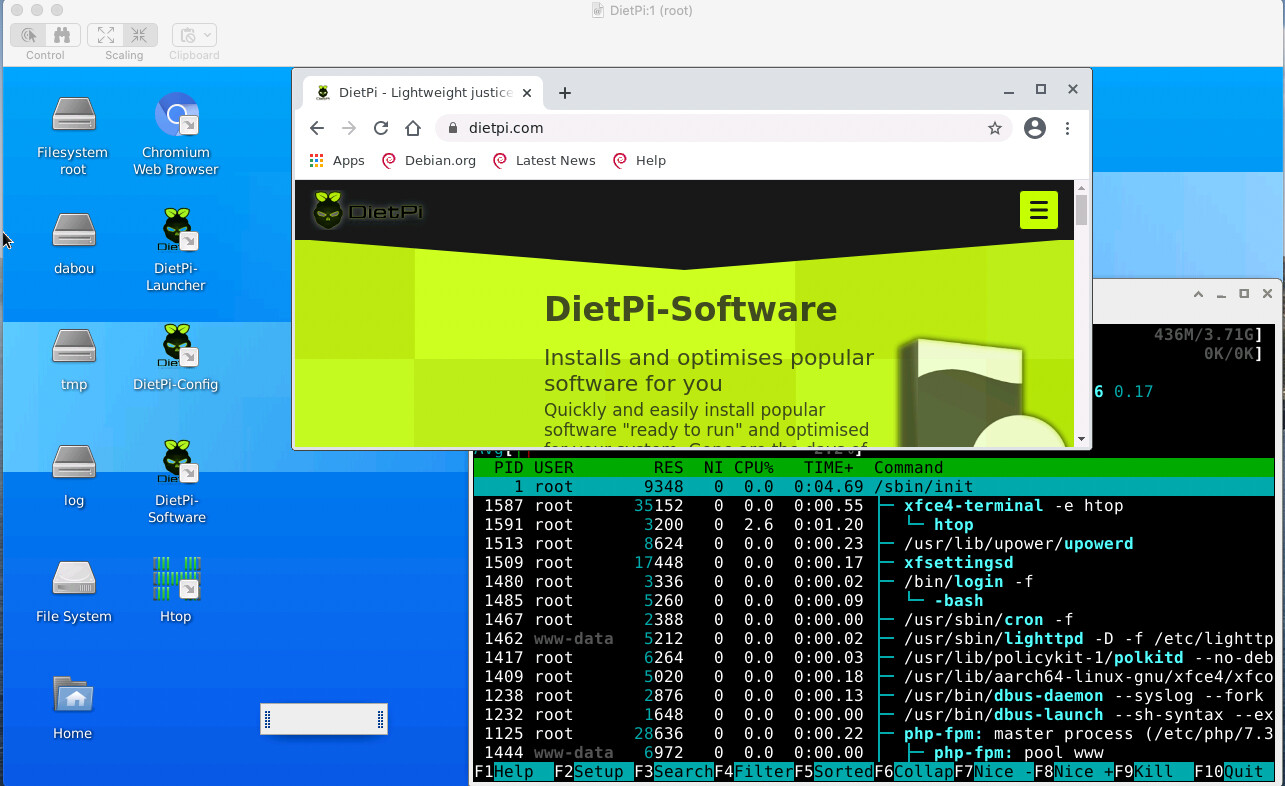Click F4 Filter in htop
Image resolution: width=1285 pixels, height=786 pixels.
754,772
